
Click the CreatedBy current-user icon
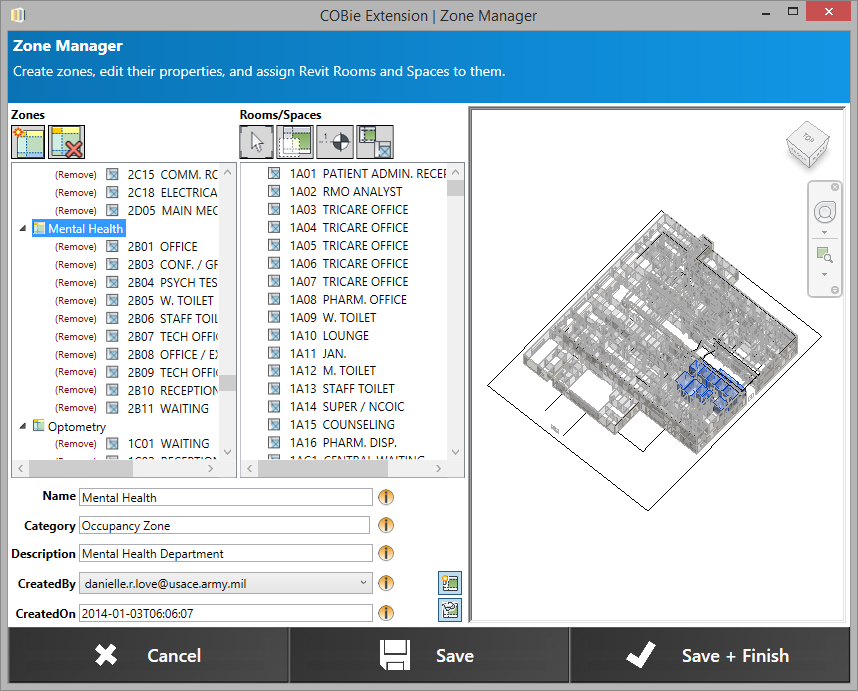coord(449,582)
